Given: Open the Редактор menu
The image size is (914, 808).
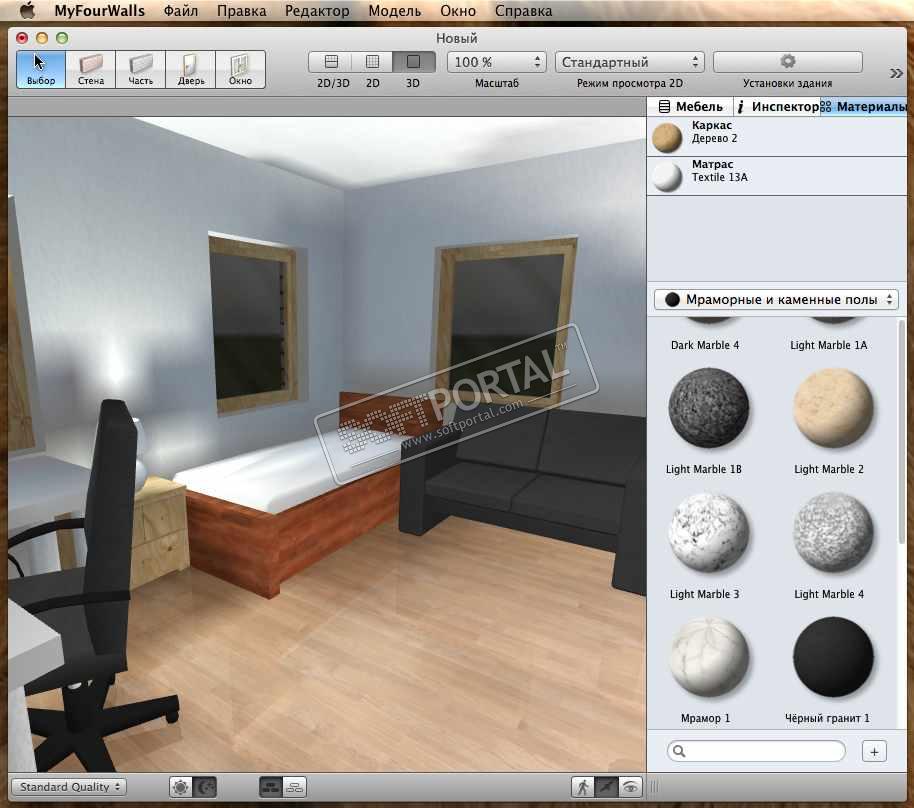Looking at the screenshot, I should [x=317, y=10].
